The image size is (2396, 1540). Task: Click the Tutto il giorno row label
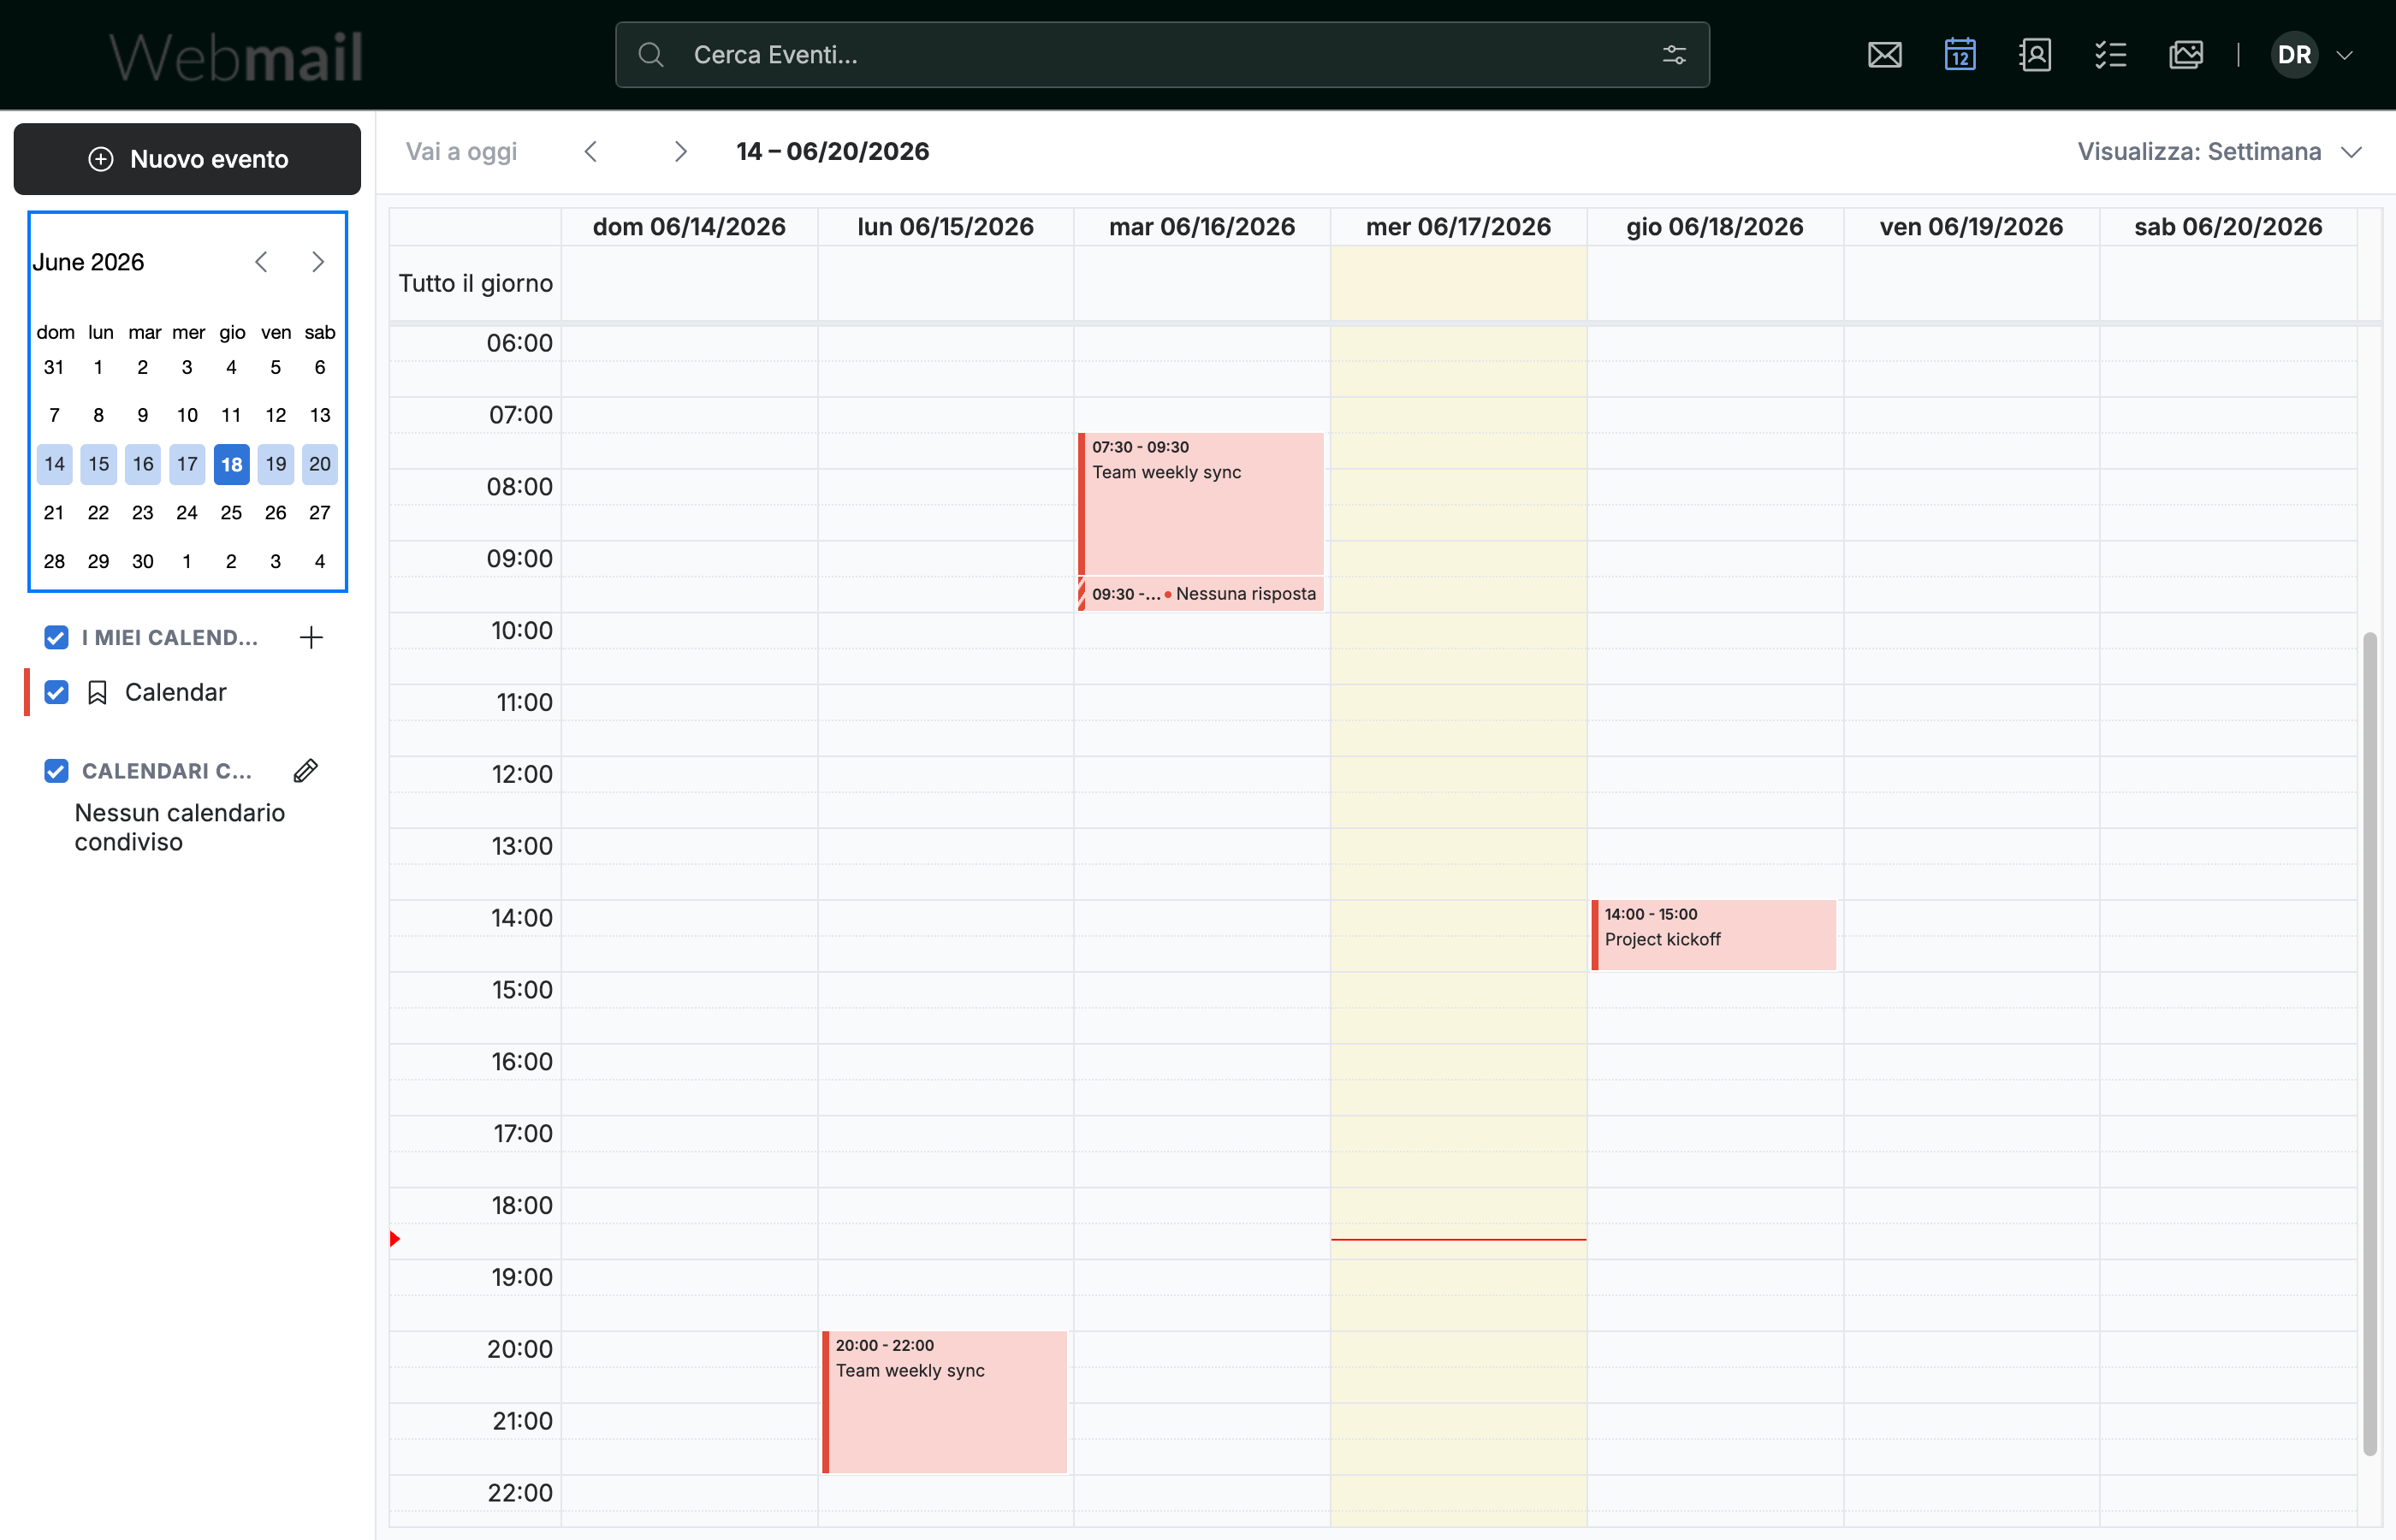click(x=475, y=283)
